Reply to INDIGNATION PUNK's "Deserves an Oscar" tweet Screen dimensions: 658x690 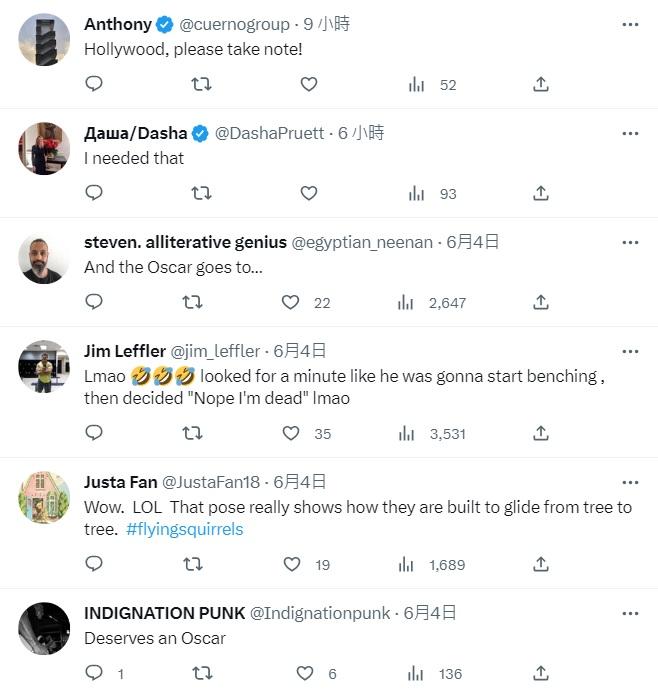[94, 673]
